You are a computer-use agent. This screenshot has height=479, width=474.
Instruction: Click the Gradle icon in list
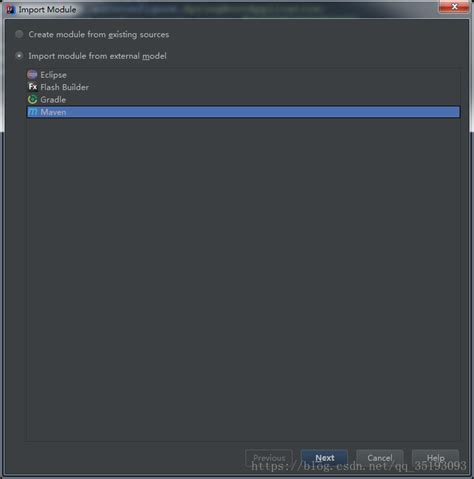click(x=32, y=99)
